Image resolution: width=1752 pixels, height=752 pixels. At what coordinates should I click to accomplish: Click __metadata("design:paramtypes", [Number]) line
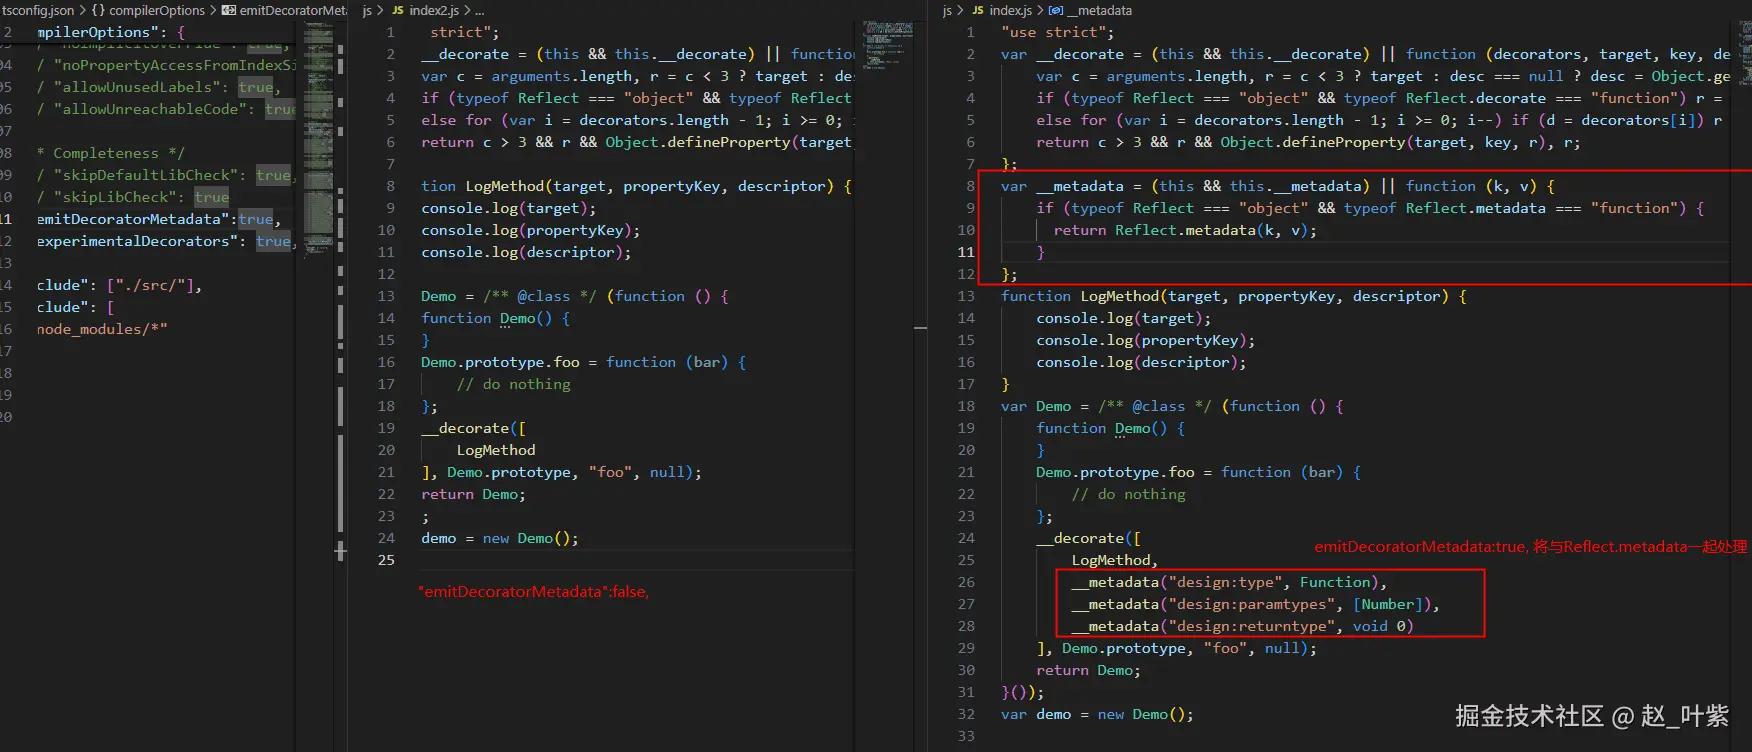1256,604
